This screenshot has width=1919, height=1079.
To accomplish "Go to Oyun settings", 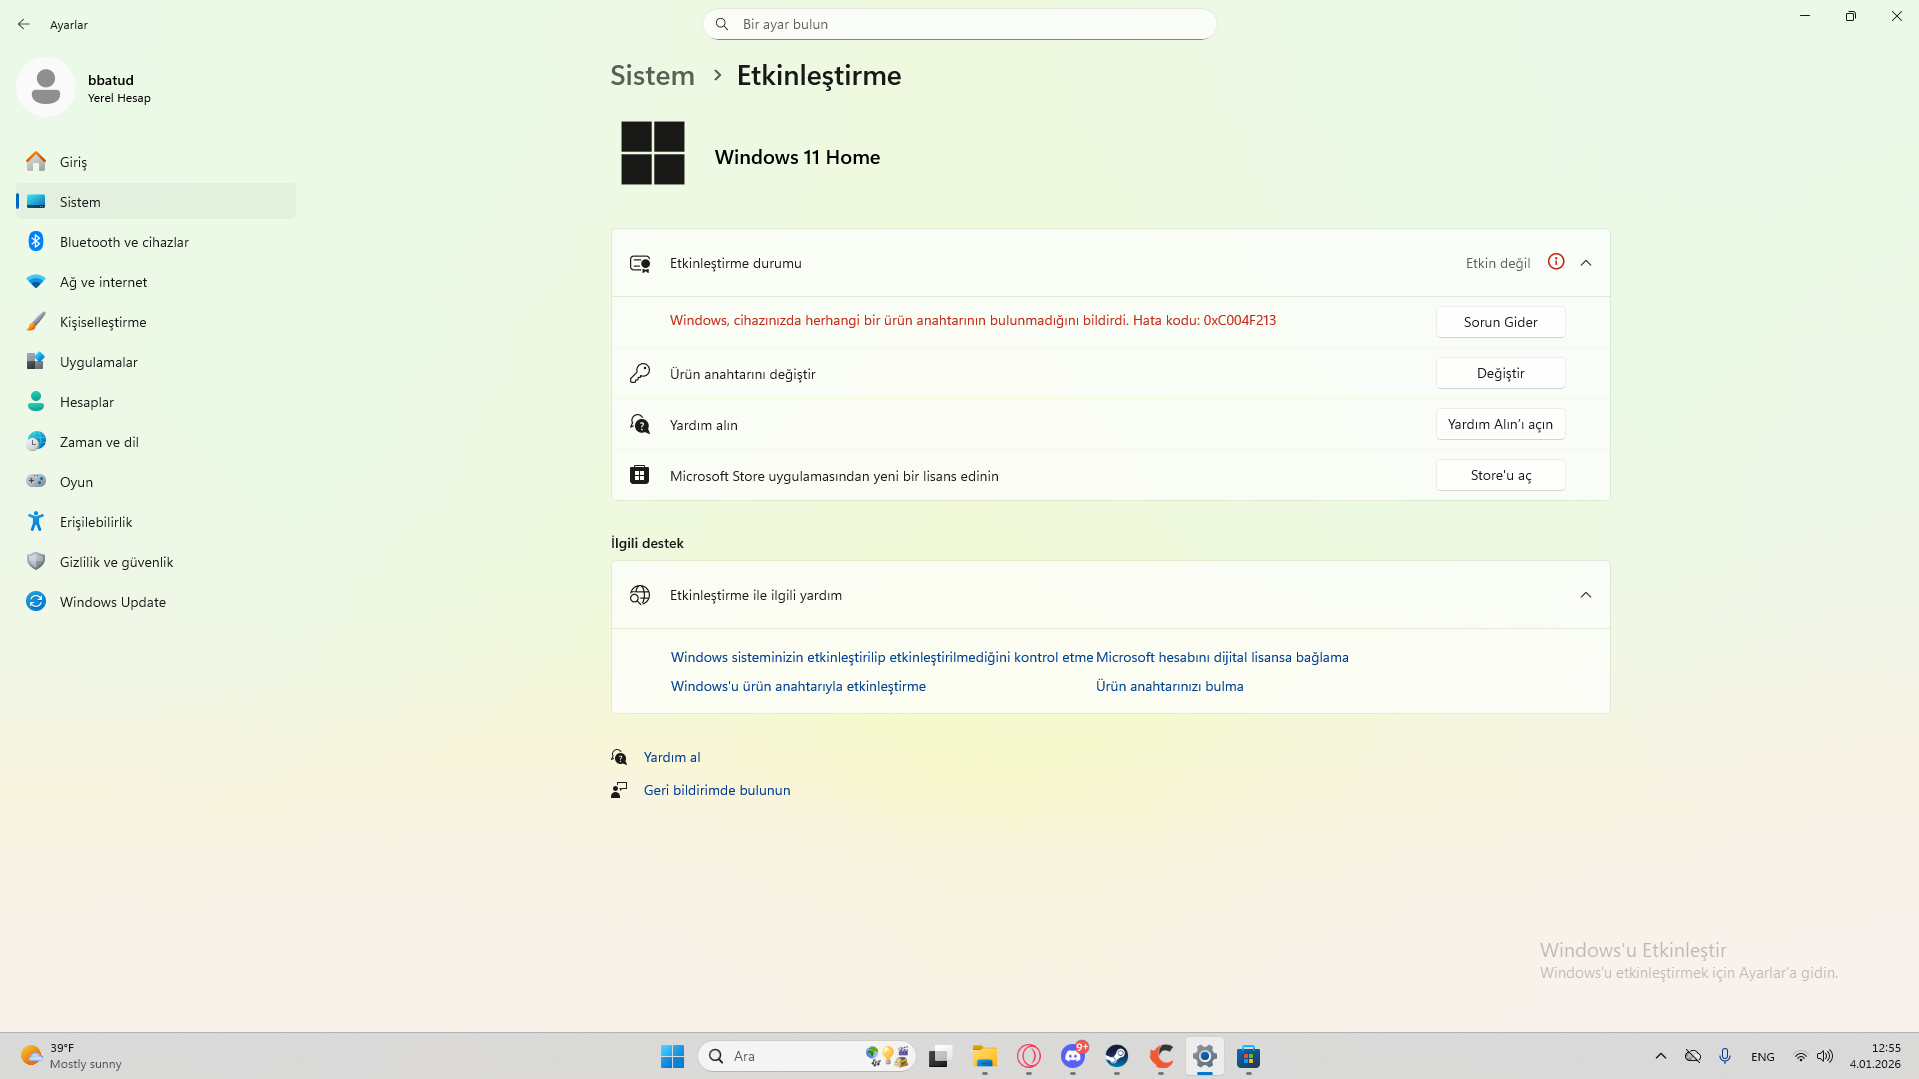I will point(156,481).
